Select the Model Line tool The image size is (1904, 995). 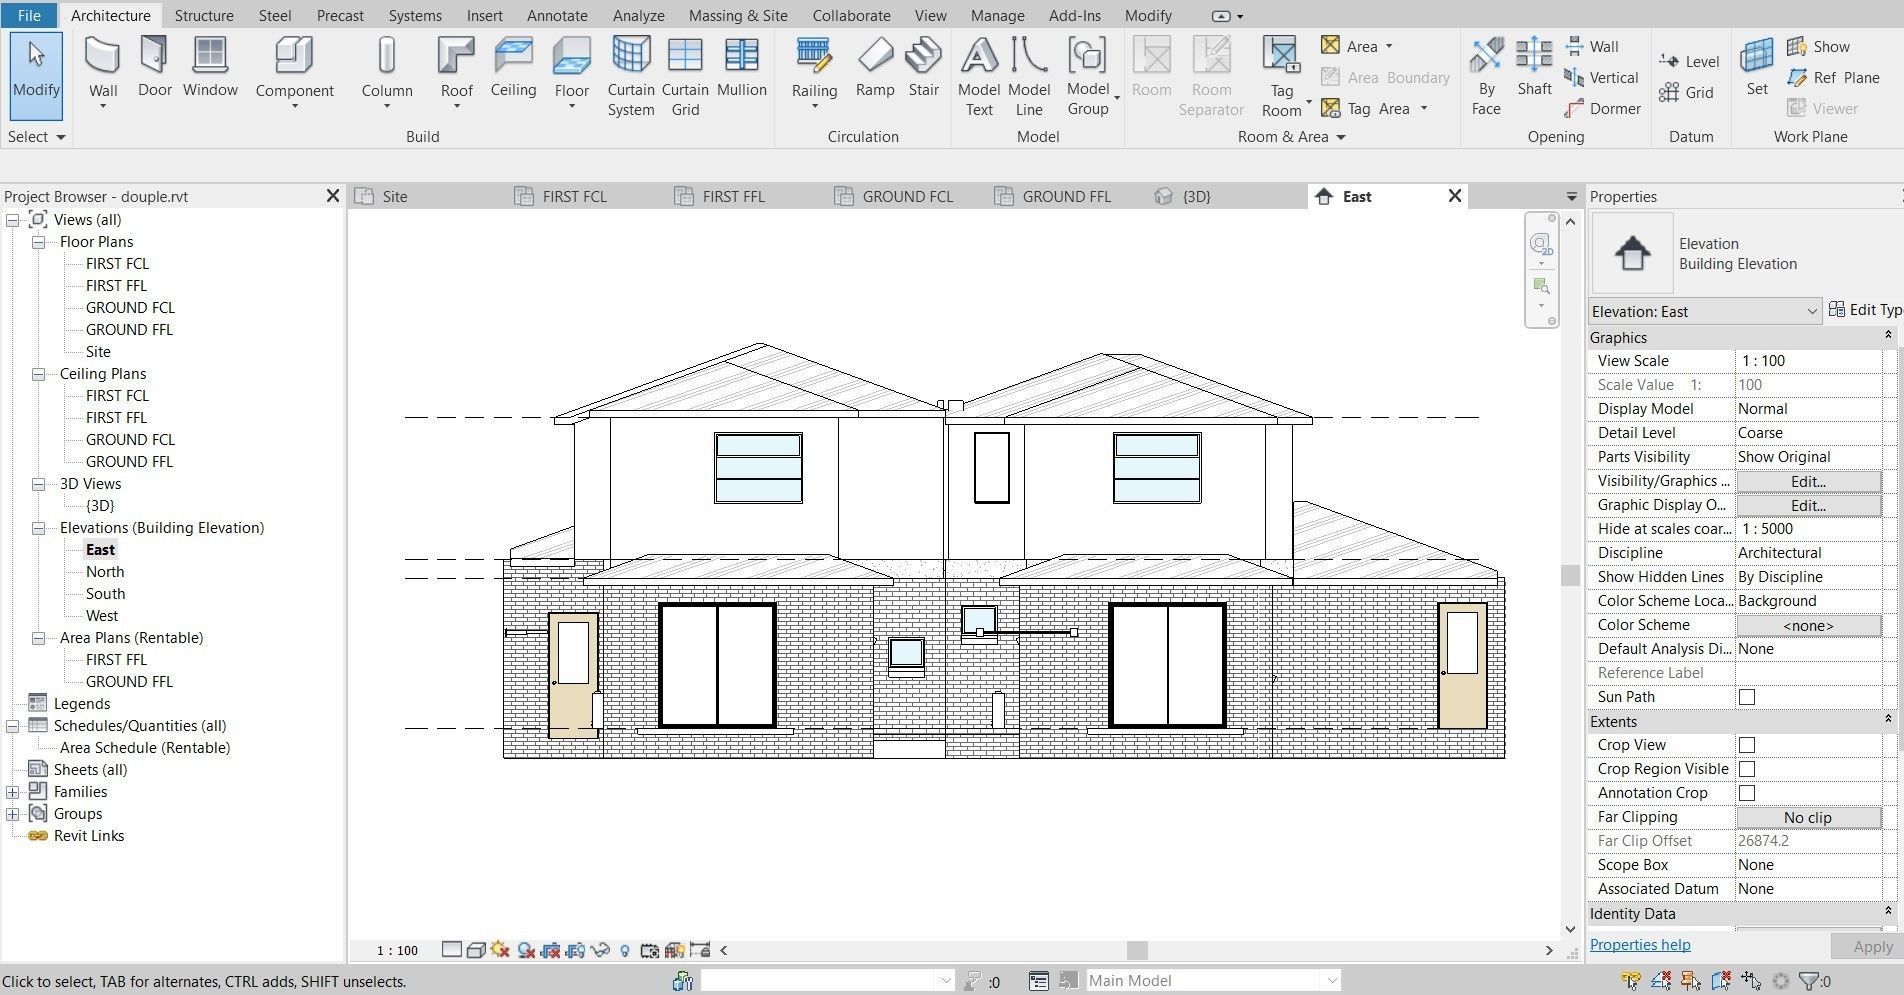pyautogui.click(x=1029, y=76)
